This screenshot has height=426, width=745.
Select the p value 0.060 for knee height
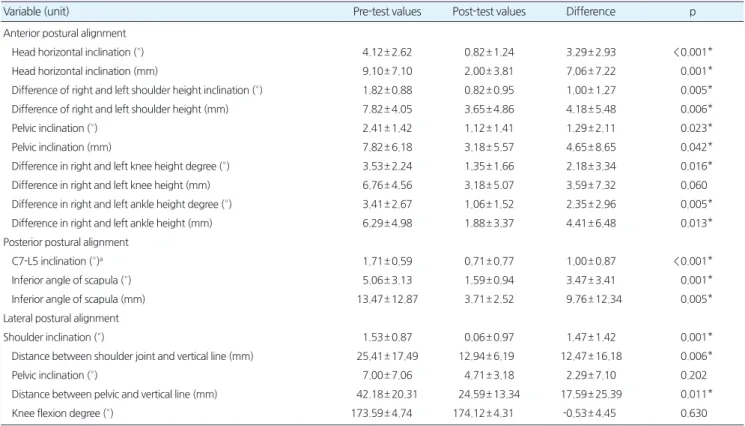(x=694, y=185)
